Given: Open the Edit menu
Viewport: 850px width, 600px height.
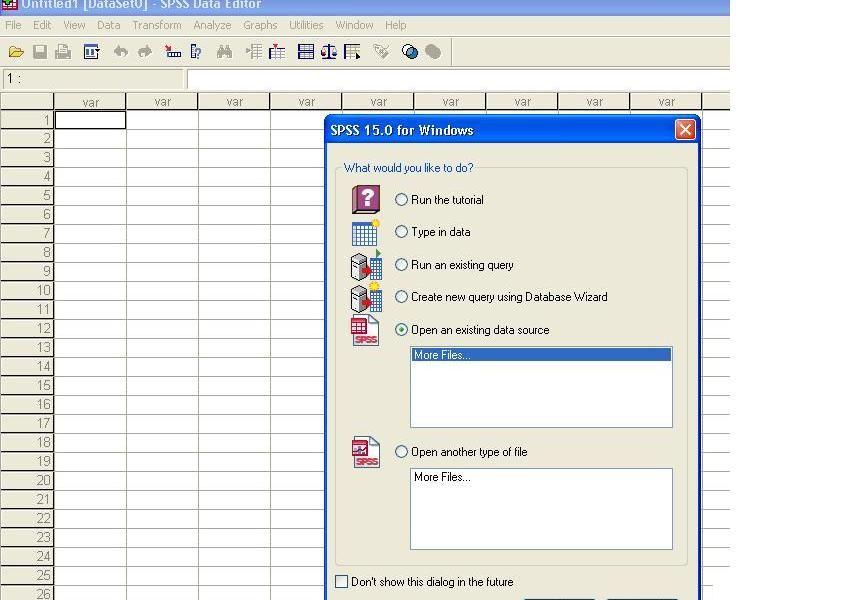Looking at the screenshot, I should tap(42, 25).
